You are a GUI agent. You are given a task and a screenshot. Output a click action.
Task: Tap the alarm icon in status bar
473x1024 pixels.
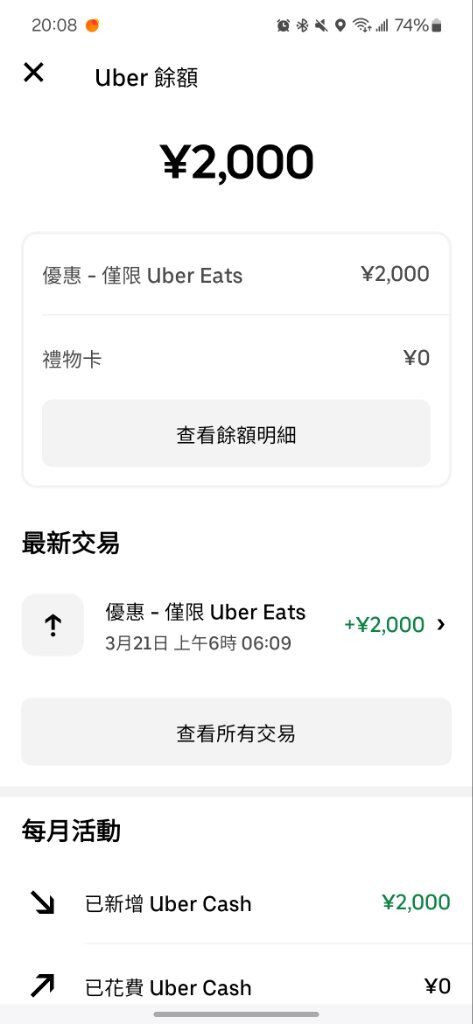click(x=283, y=25)
